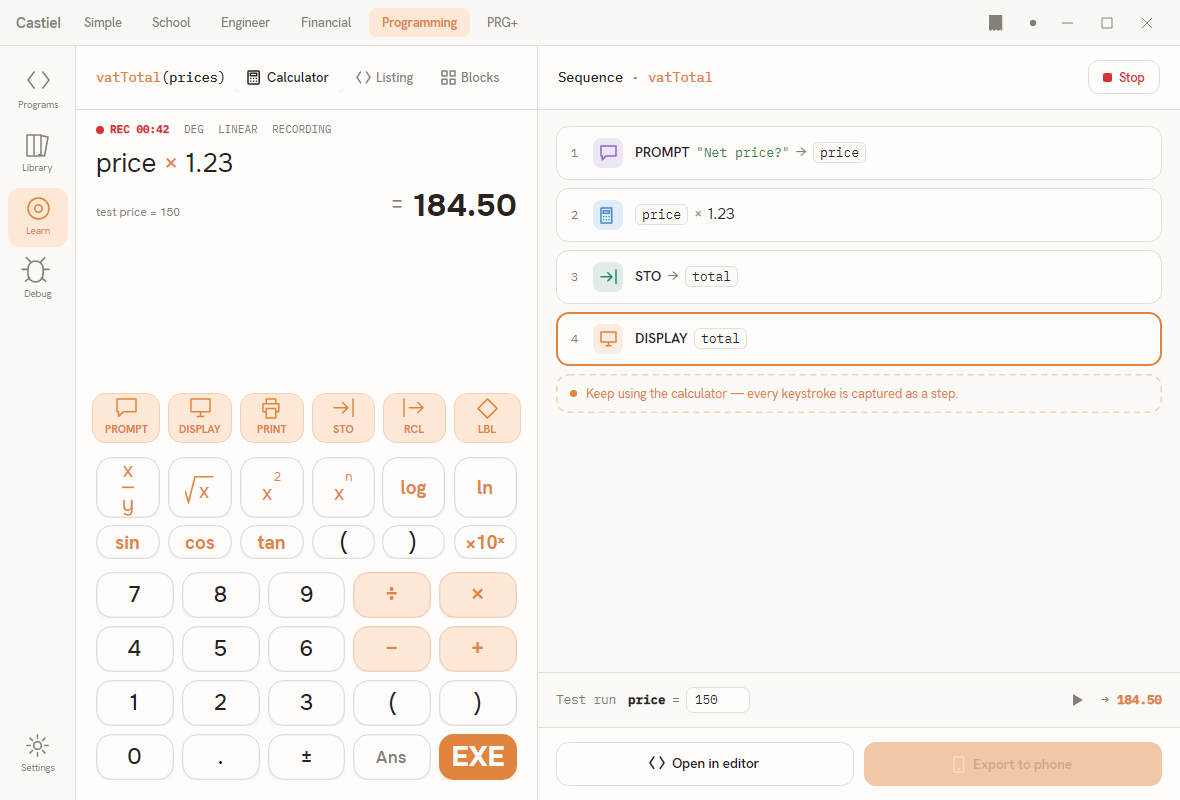The image size is (1180, 800).
Task: Open the Debug bug icon panel
Action: pyautogui.click(x=38, y=279)
